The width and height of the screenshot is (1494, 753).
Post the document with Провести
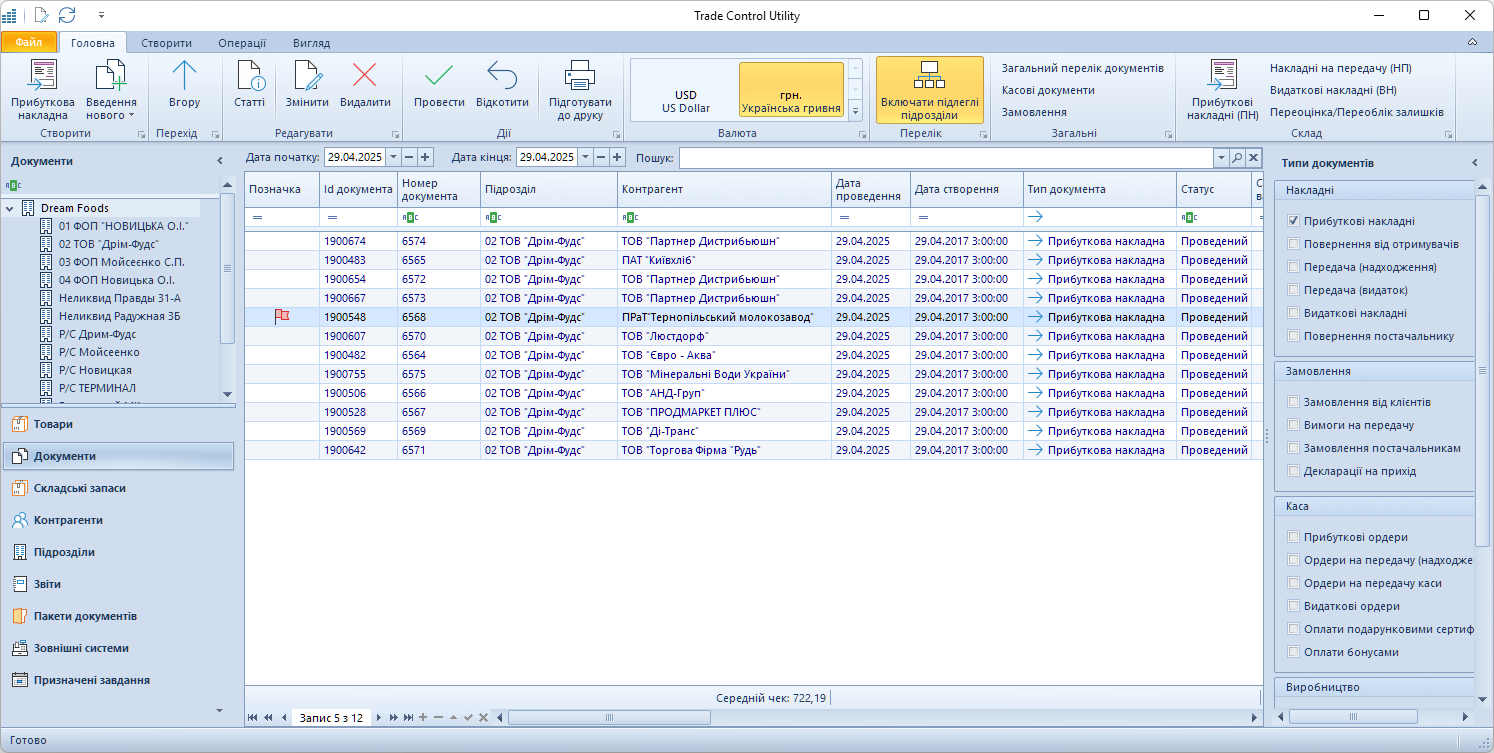[439, 84]
